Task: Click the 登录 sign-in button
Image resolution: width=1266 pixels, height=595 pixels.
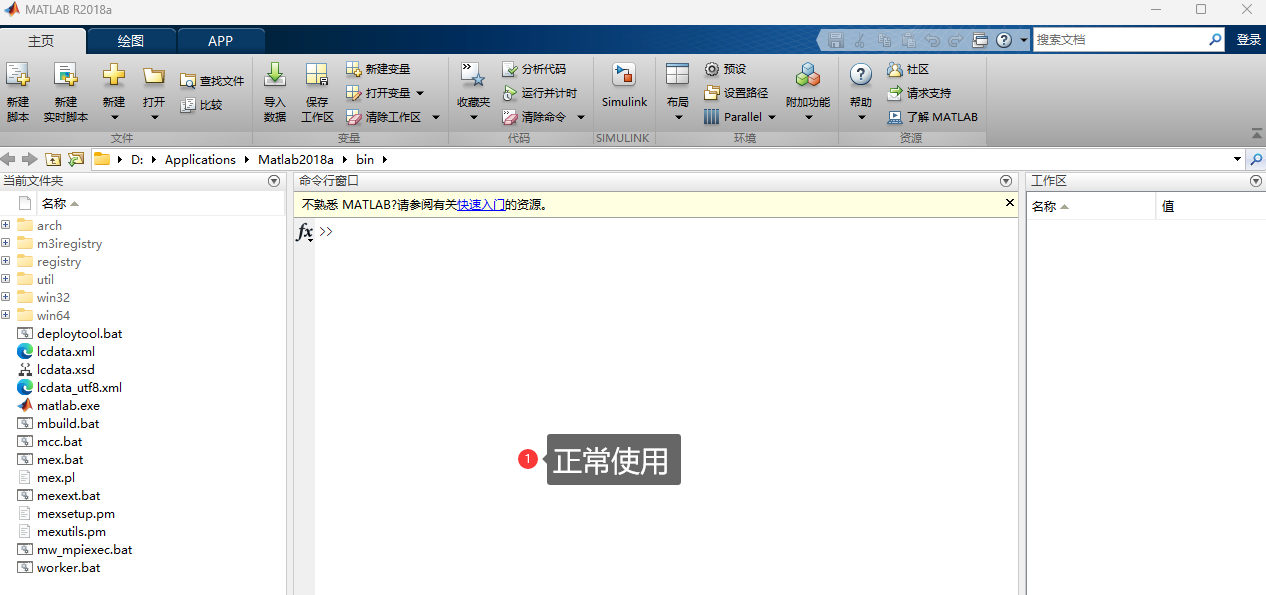Action: pyautogui.click(x=1249, y=40)
